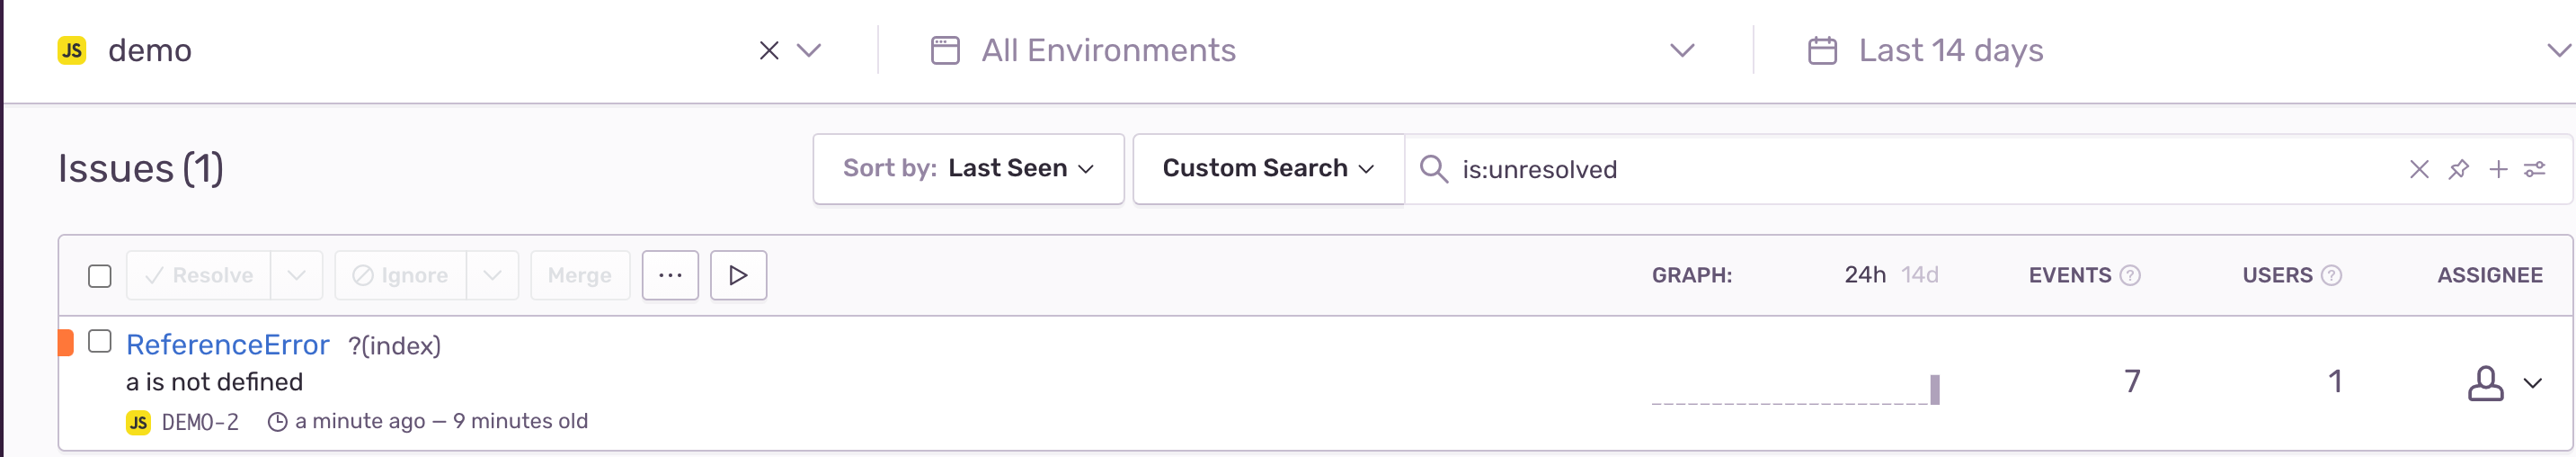This screenshot has width=2576, height=457.
Task: Open the ReferenceError issue link
Action: point(227,344)
